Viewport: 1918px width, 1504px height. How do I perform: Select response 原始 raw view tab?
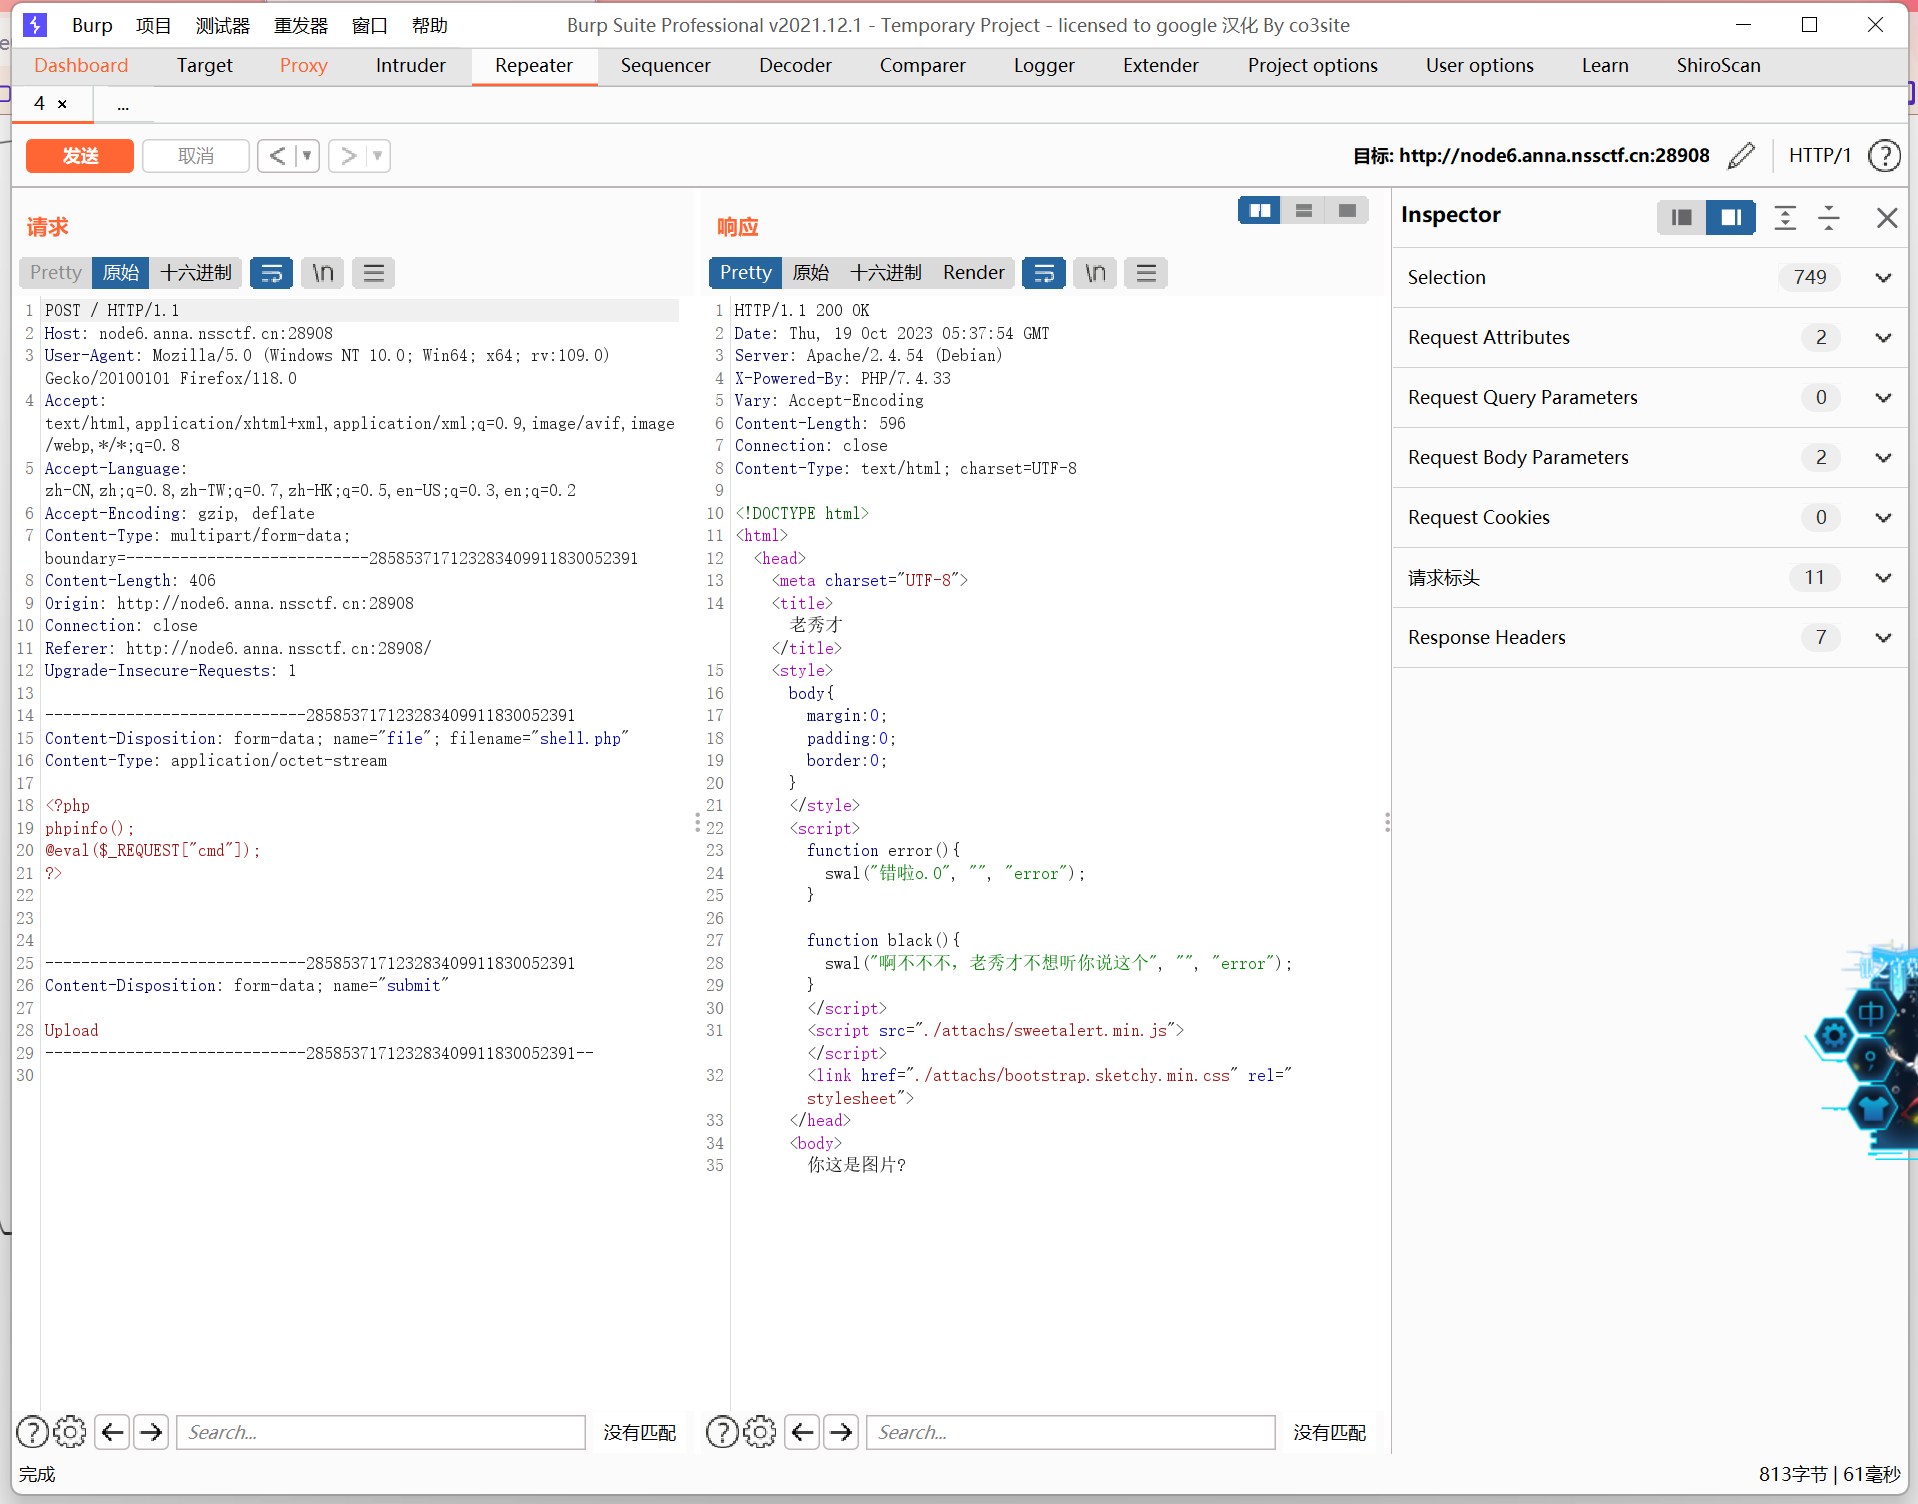coord(811,272)
